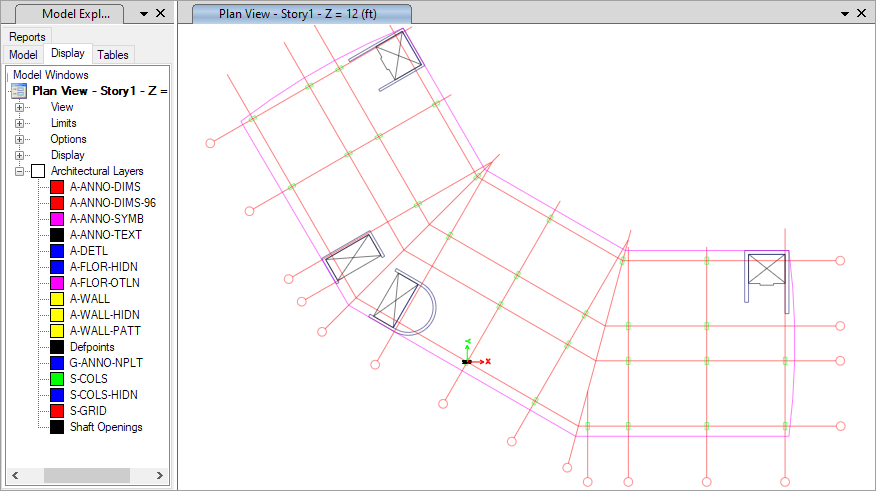This screenshot has width=876, height=491.
Task: Toggle the Architectural Layers checkbox
Action: tap(38, 171)
